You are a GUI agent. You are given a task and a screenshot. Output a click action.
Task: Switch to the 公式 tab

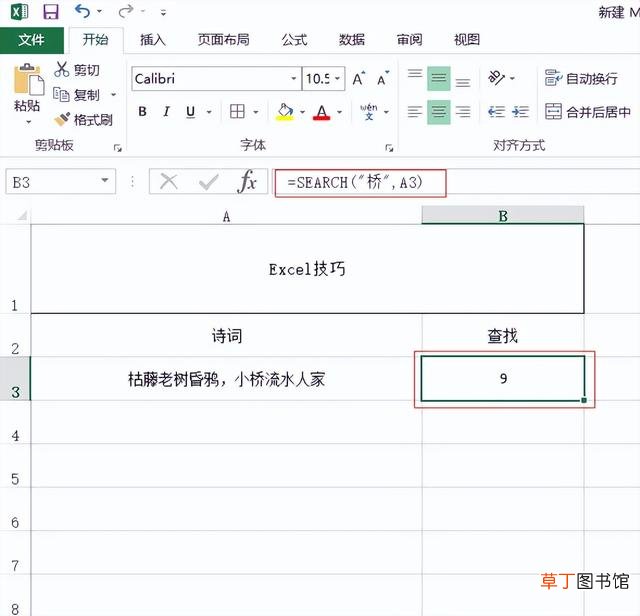point(294,40)
